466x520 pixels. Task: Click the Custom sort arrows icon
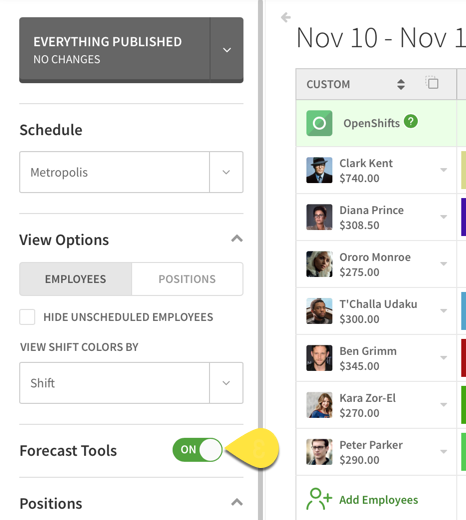[x=401, y=84]
